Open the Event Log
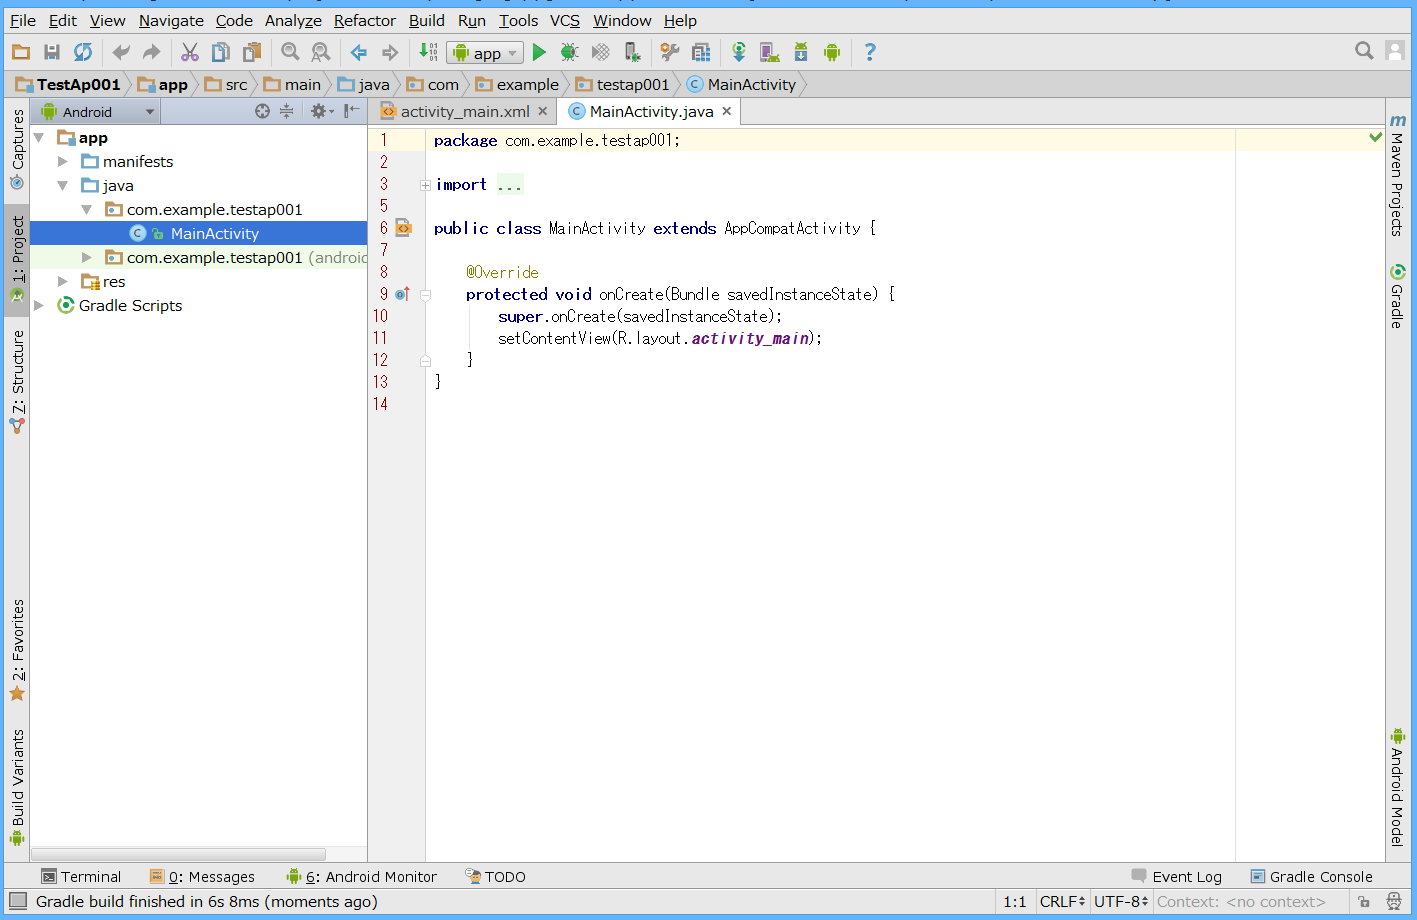Image resolution: width=1417 pixels, height=920 pixels. coord(1188,876)
